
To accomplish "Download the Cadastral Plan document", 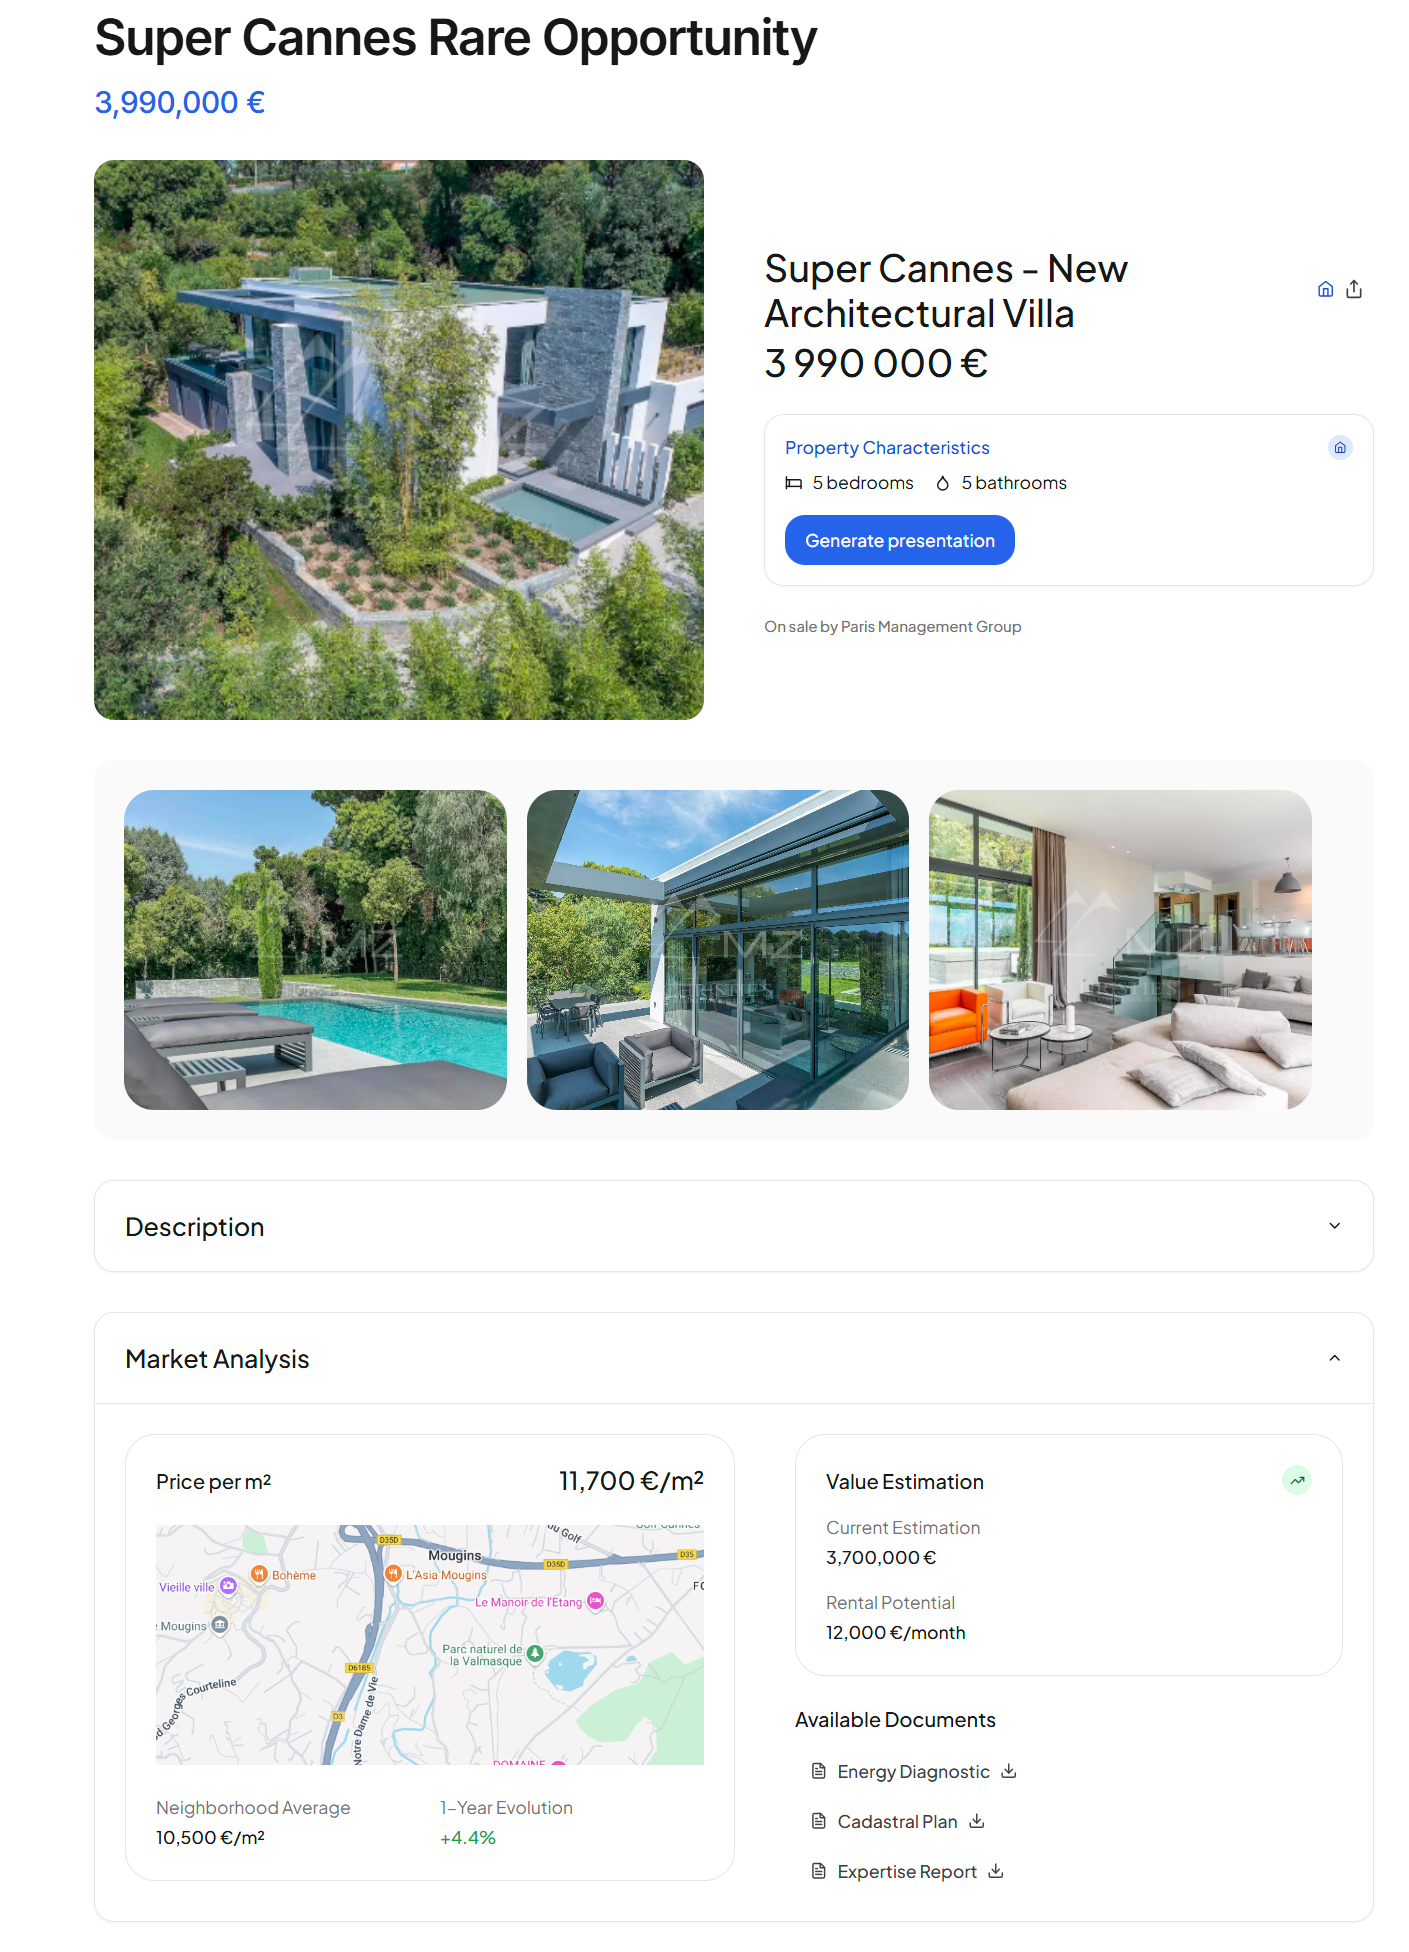I will click(977, 1821).
